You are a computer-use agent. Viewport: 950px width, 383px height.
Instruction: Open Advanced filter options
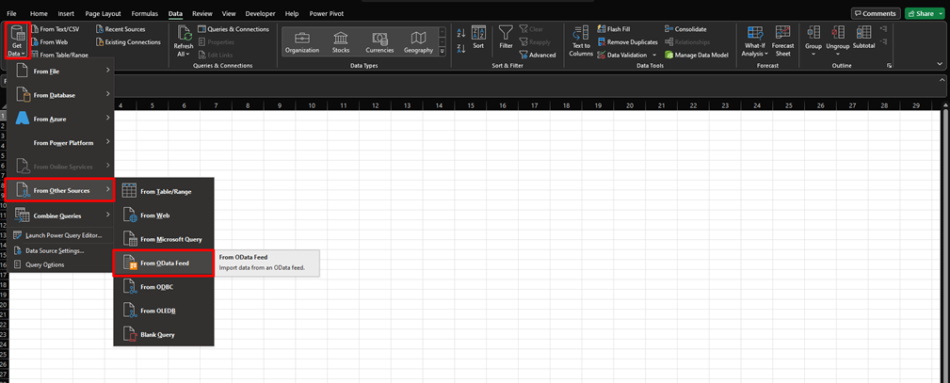537,55
